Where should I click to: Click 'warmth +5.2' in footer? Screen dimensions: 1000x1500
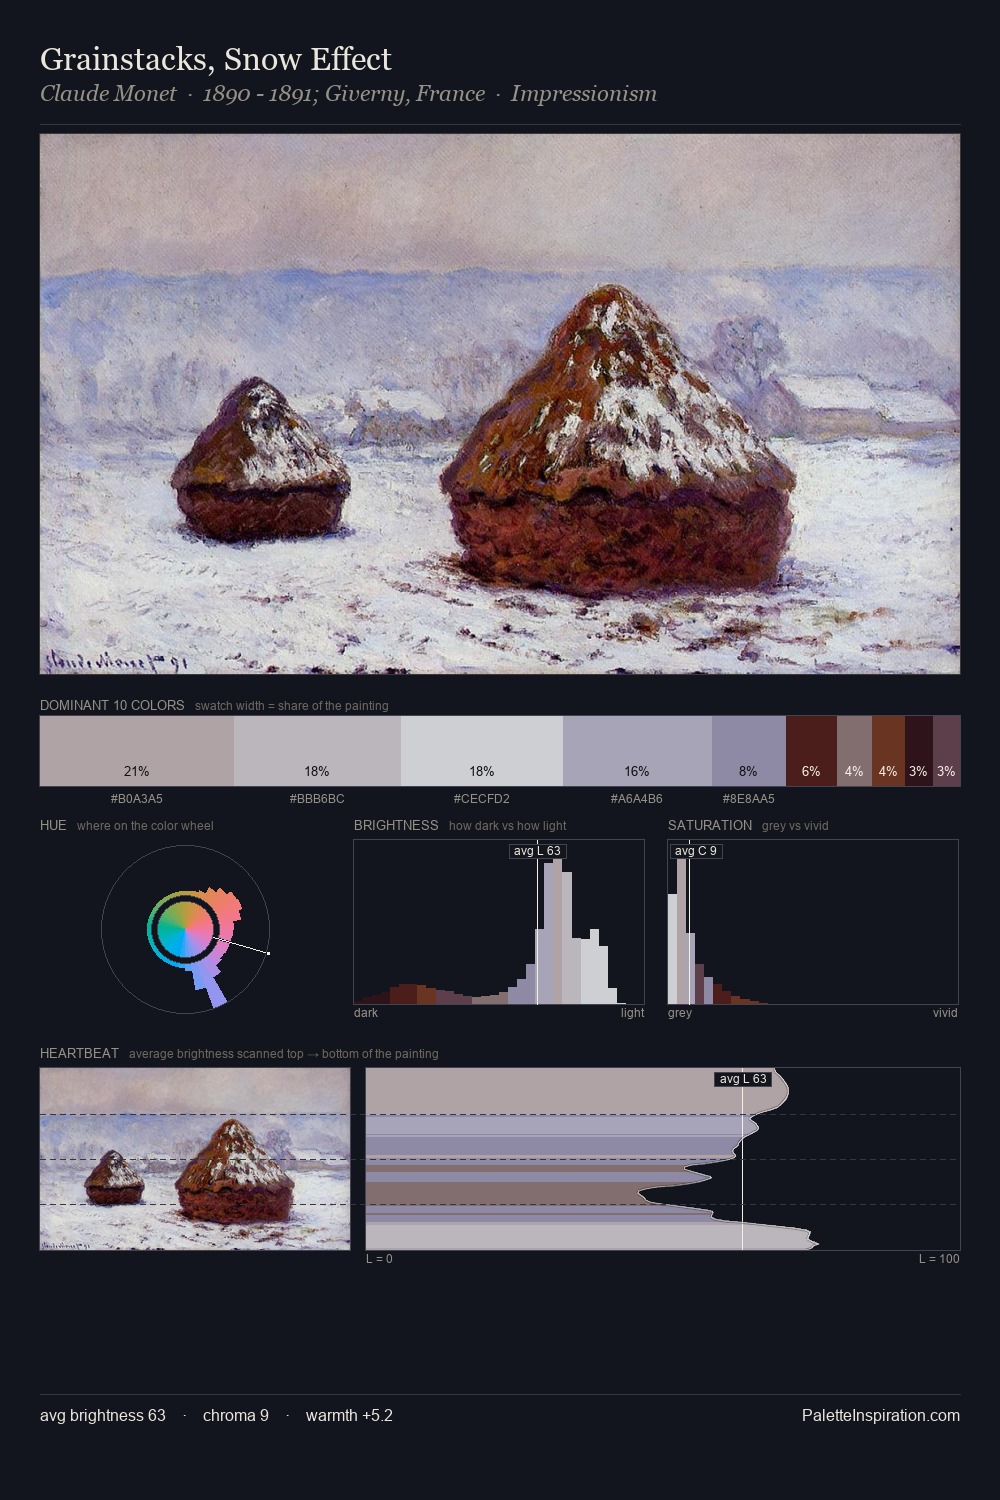(349, 1415)
